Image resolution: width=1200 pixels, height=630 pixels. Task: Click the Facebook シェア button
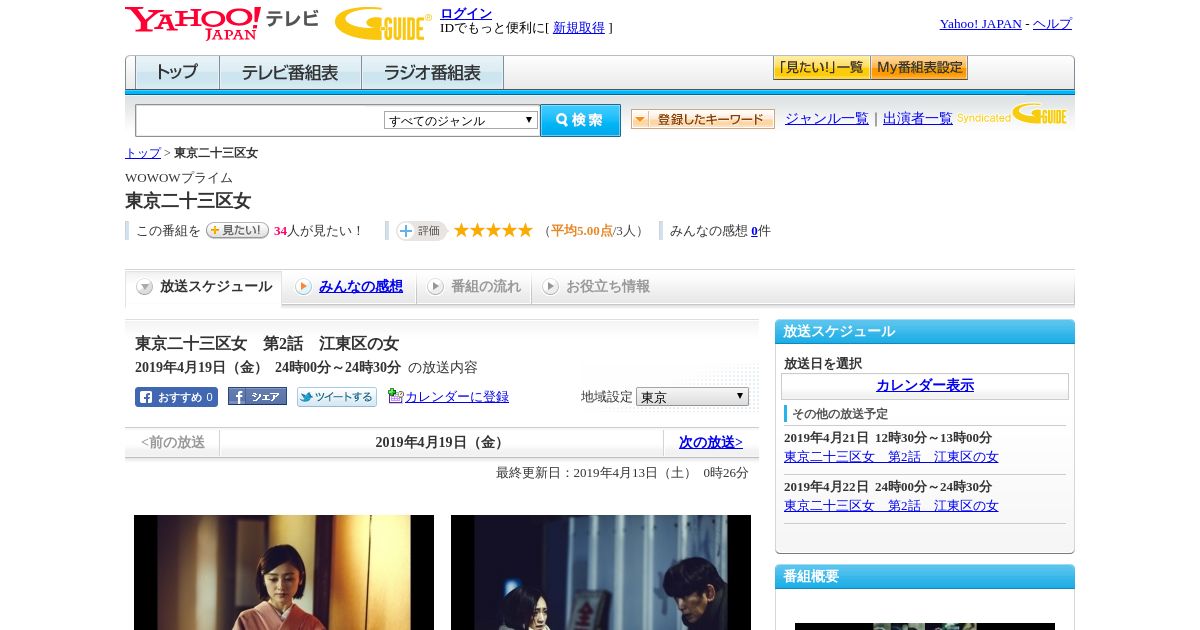pos(257,397)
